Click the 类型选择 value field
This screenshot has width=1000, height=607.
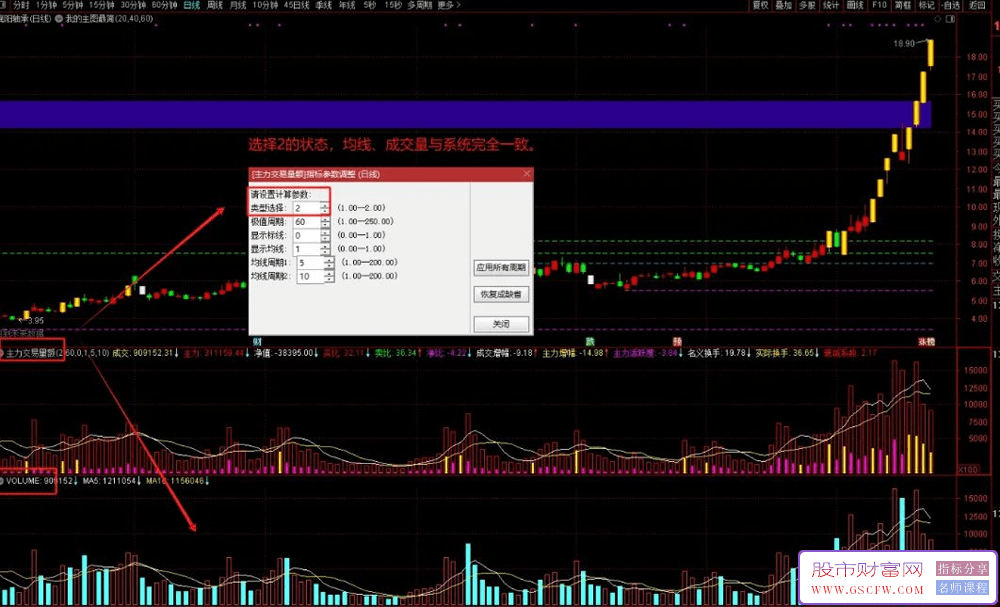click(x=307, y=208)
